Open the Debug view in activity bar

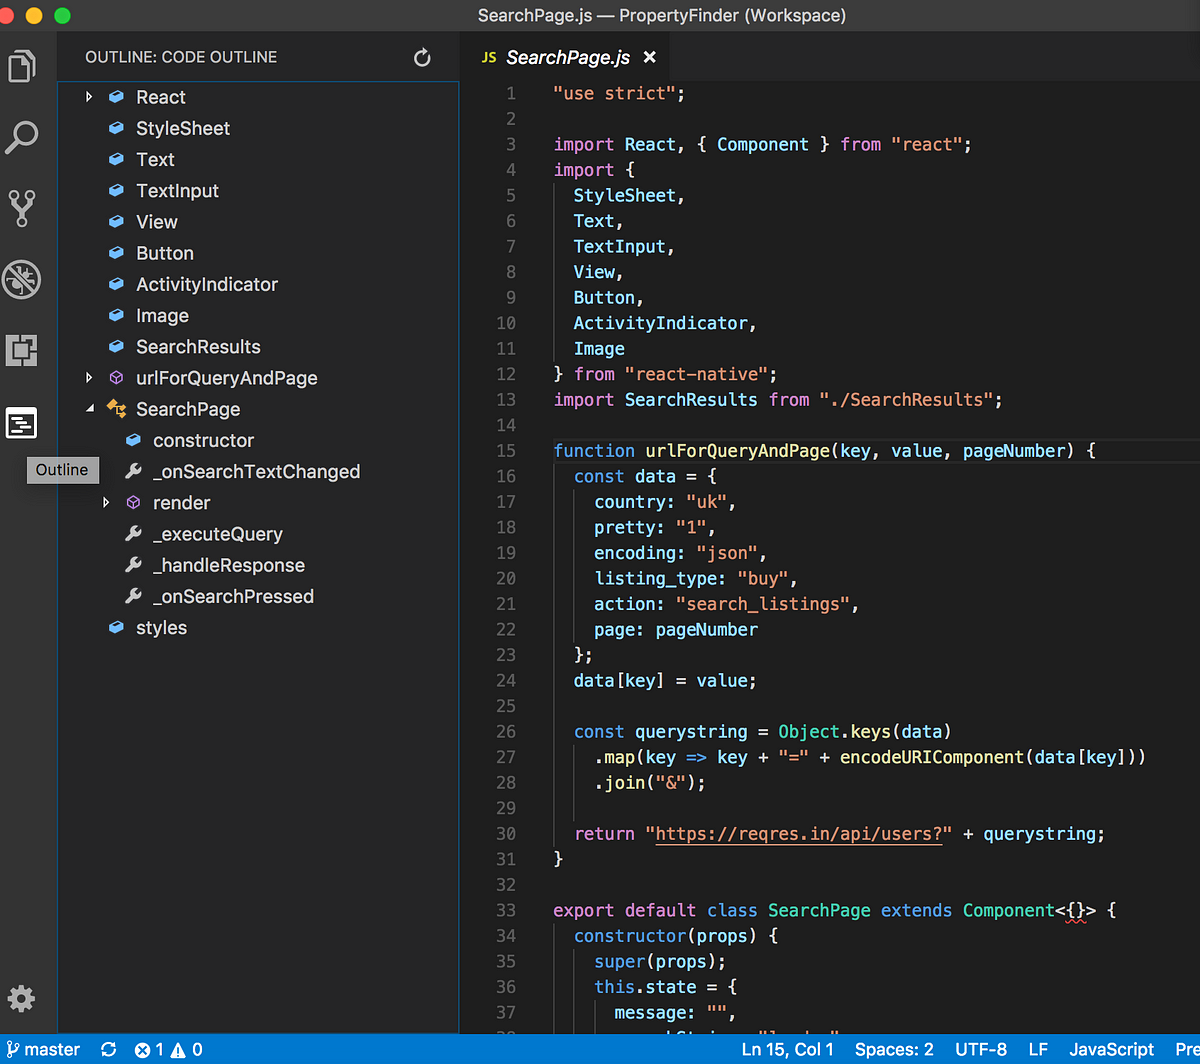[22, 280]
